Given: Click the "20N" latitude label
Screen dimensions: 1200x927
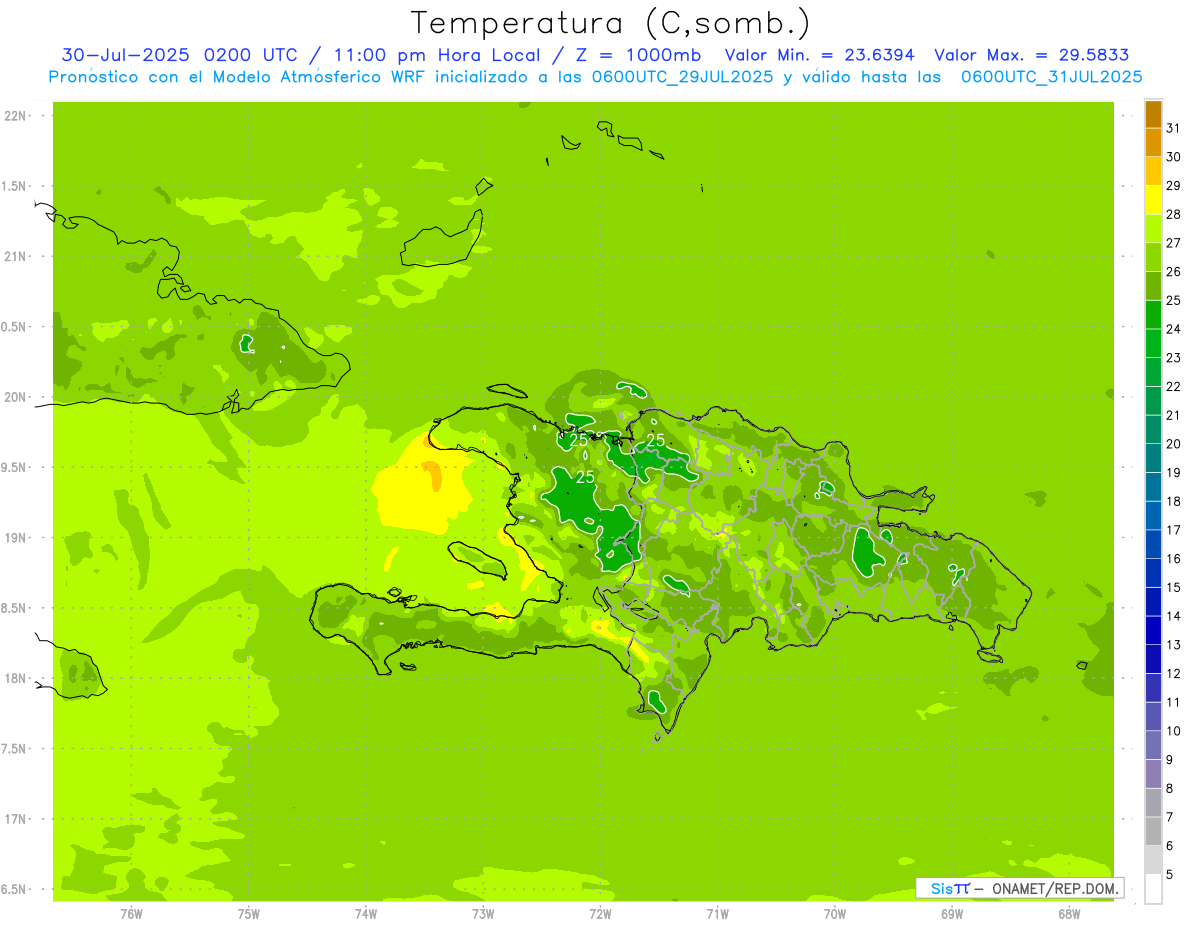Looking at the screenshot, I should pyautogui.click(x=16, y=397).
